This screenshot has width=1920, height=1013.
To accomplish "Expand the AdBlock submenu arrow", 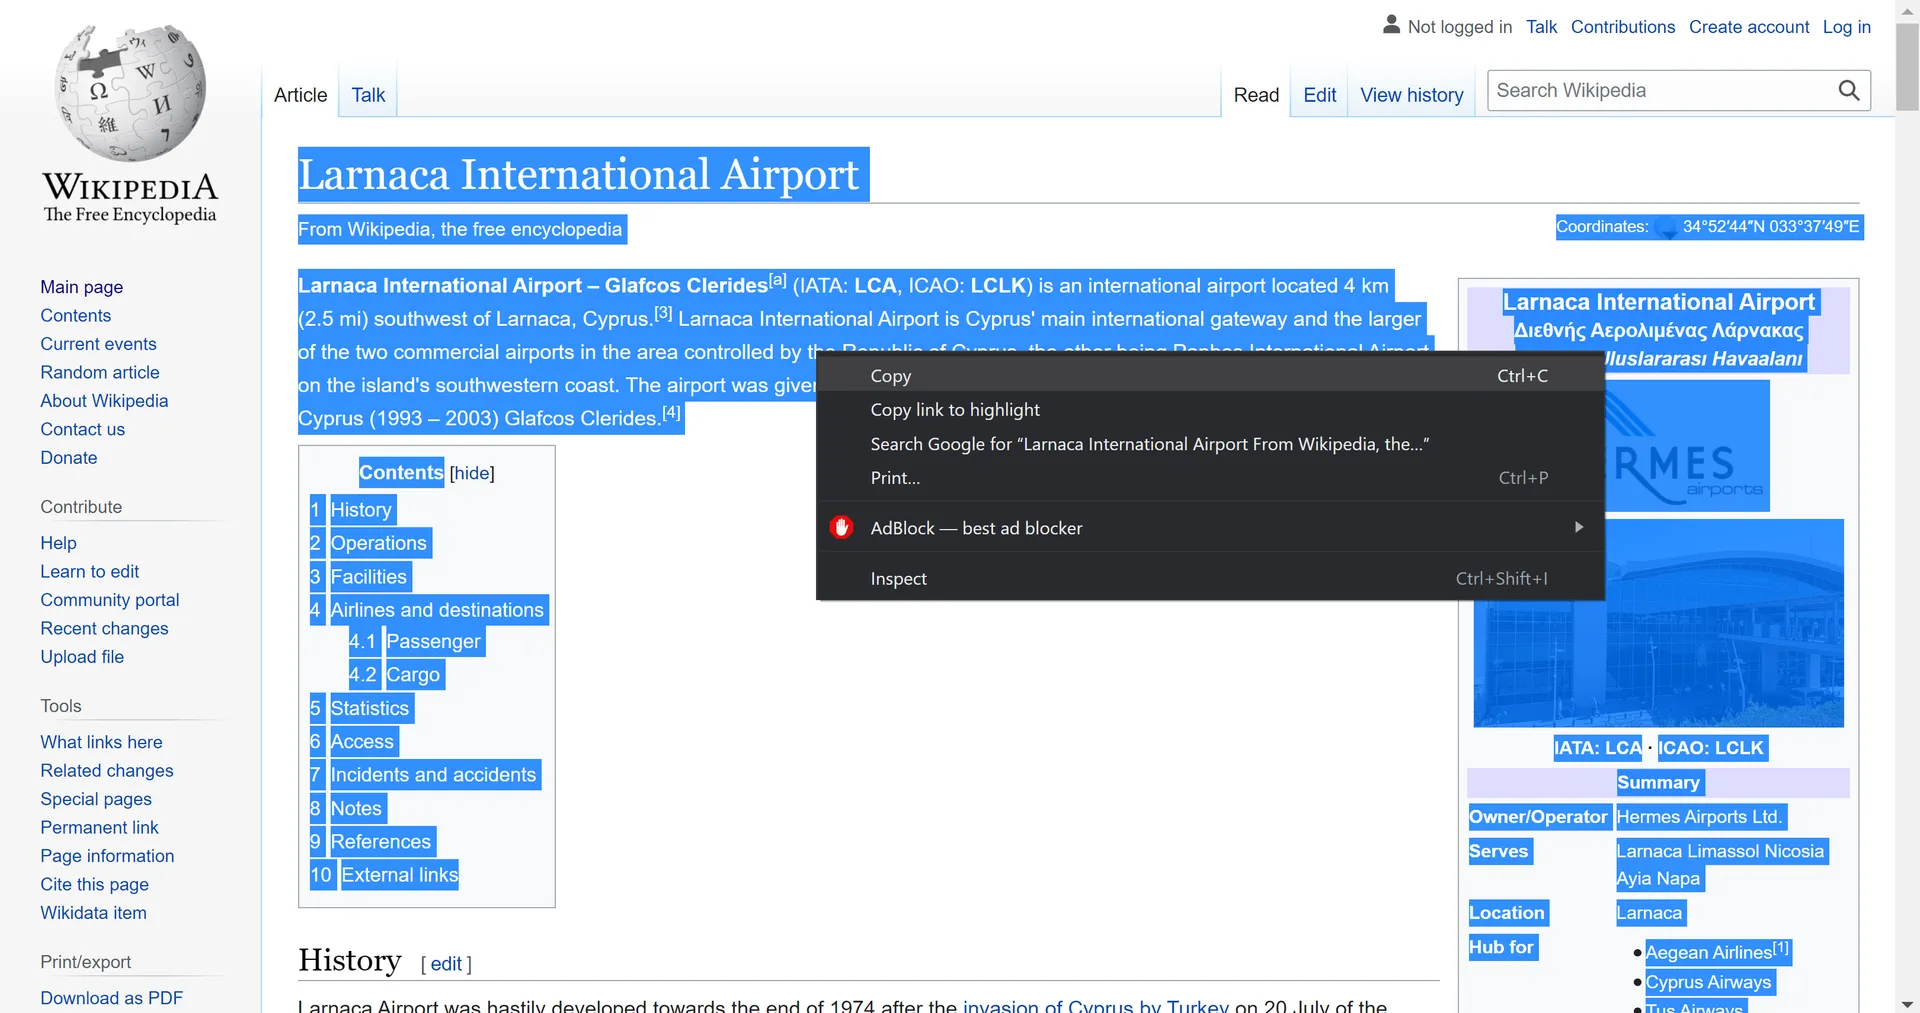I will (1578, 527).
